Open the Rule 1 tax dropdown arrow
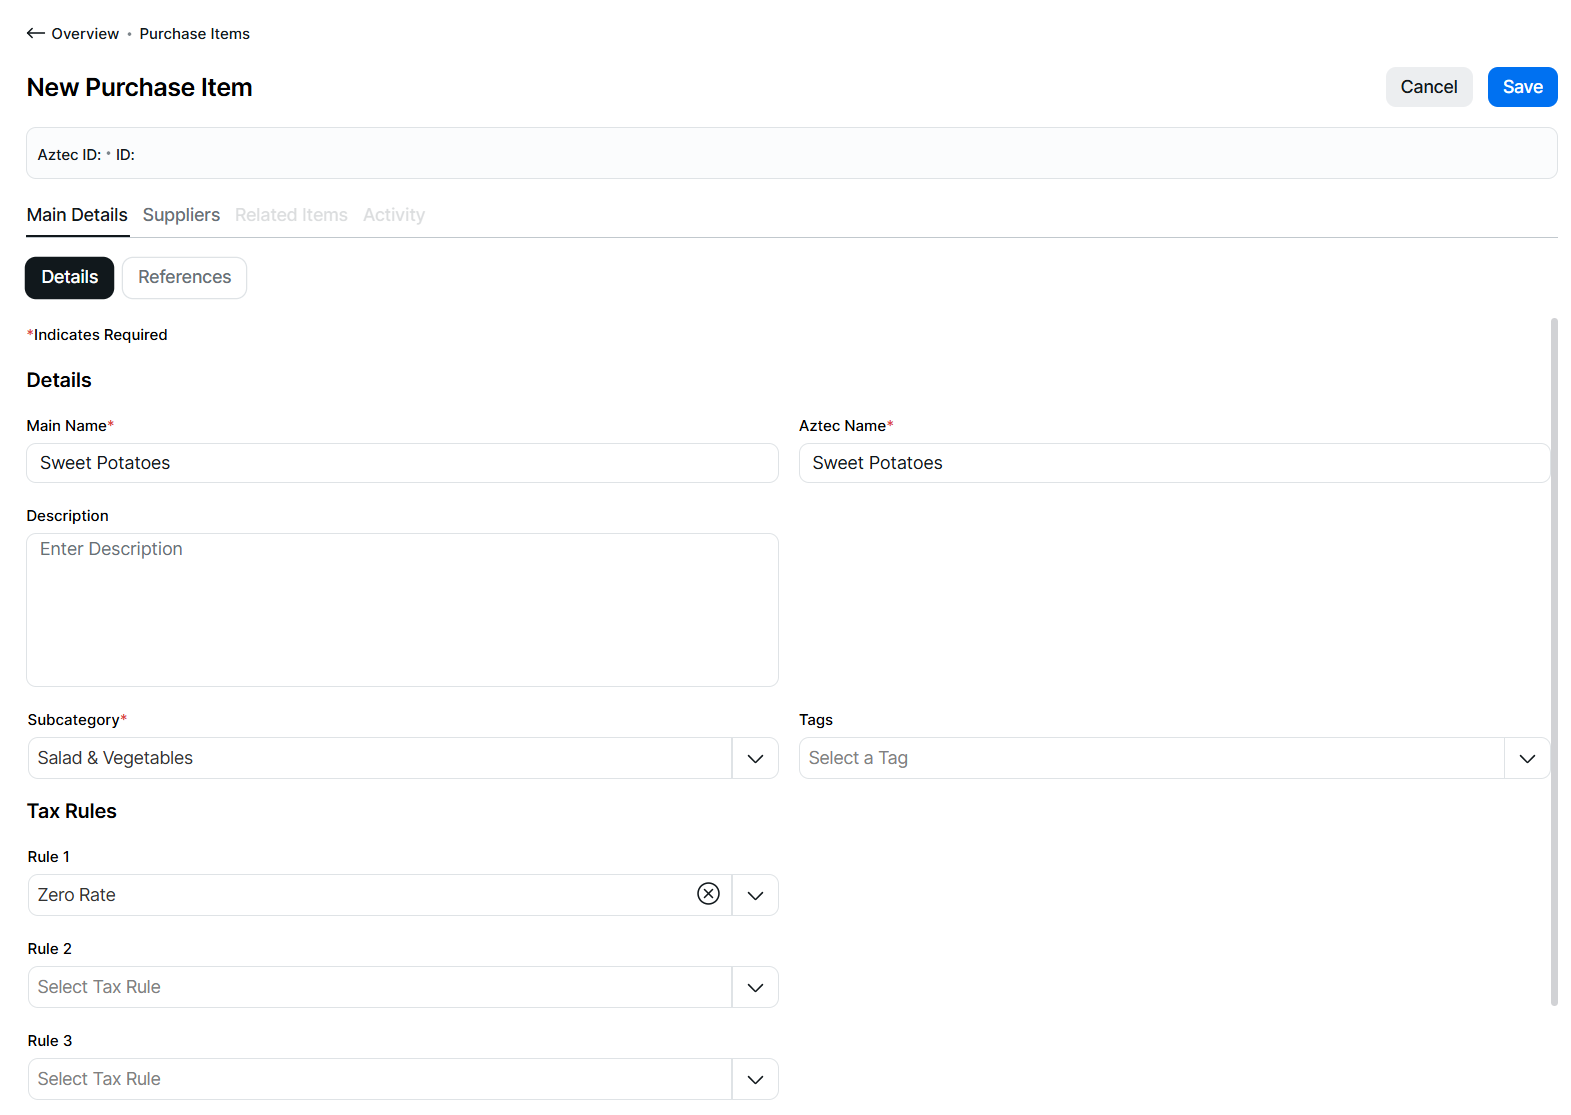 755,895
